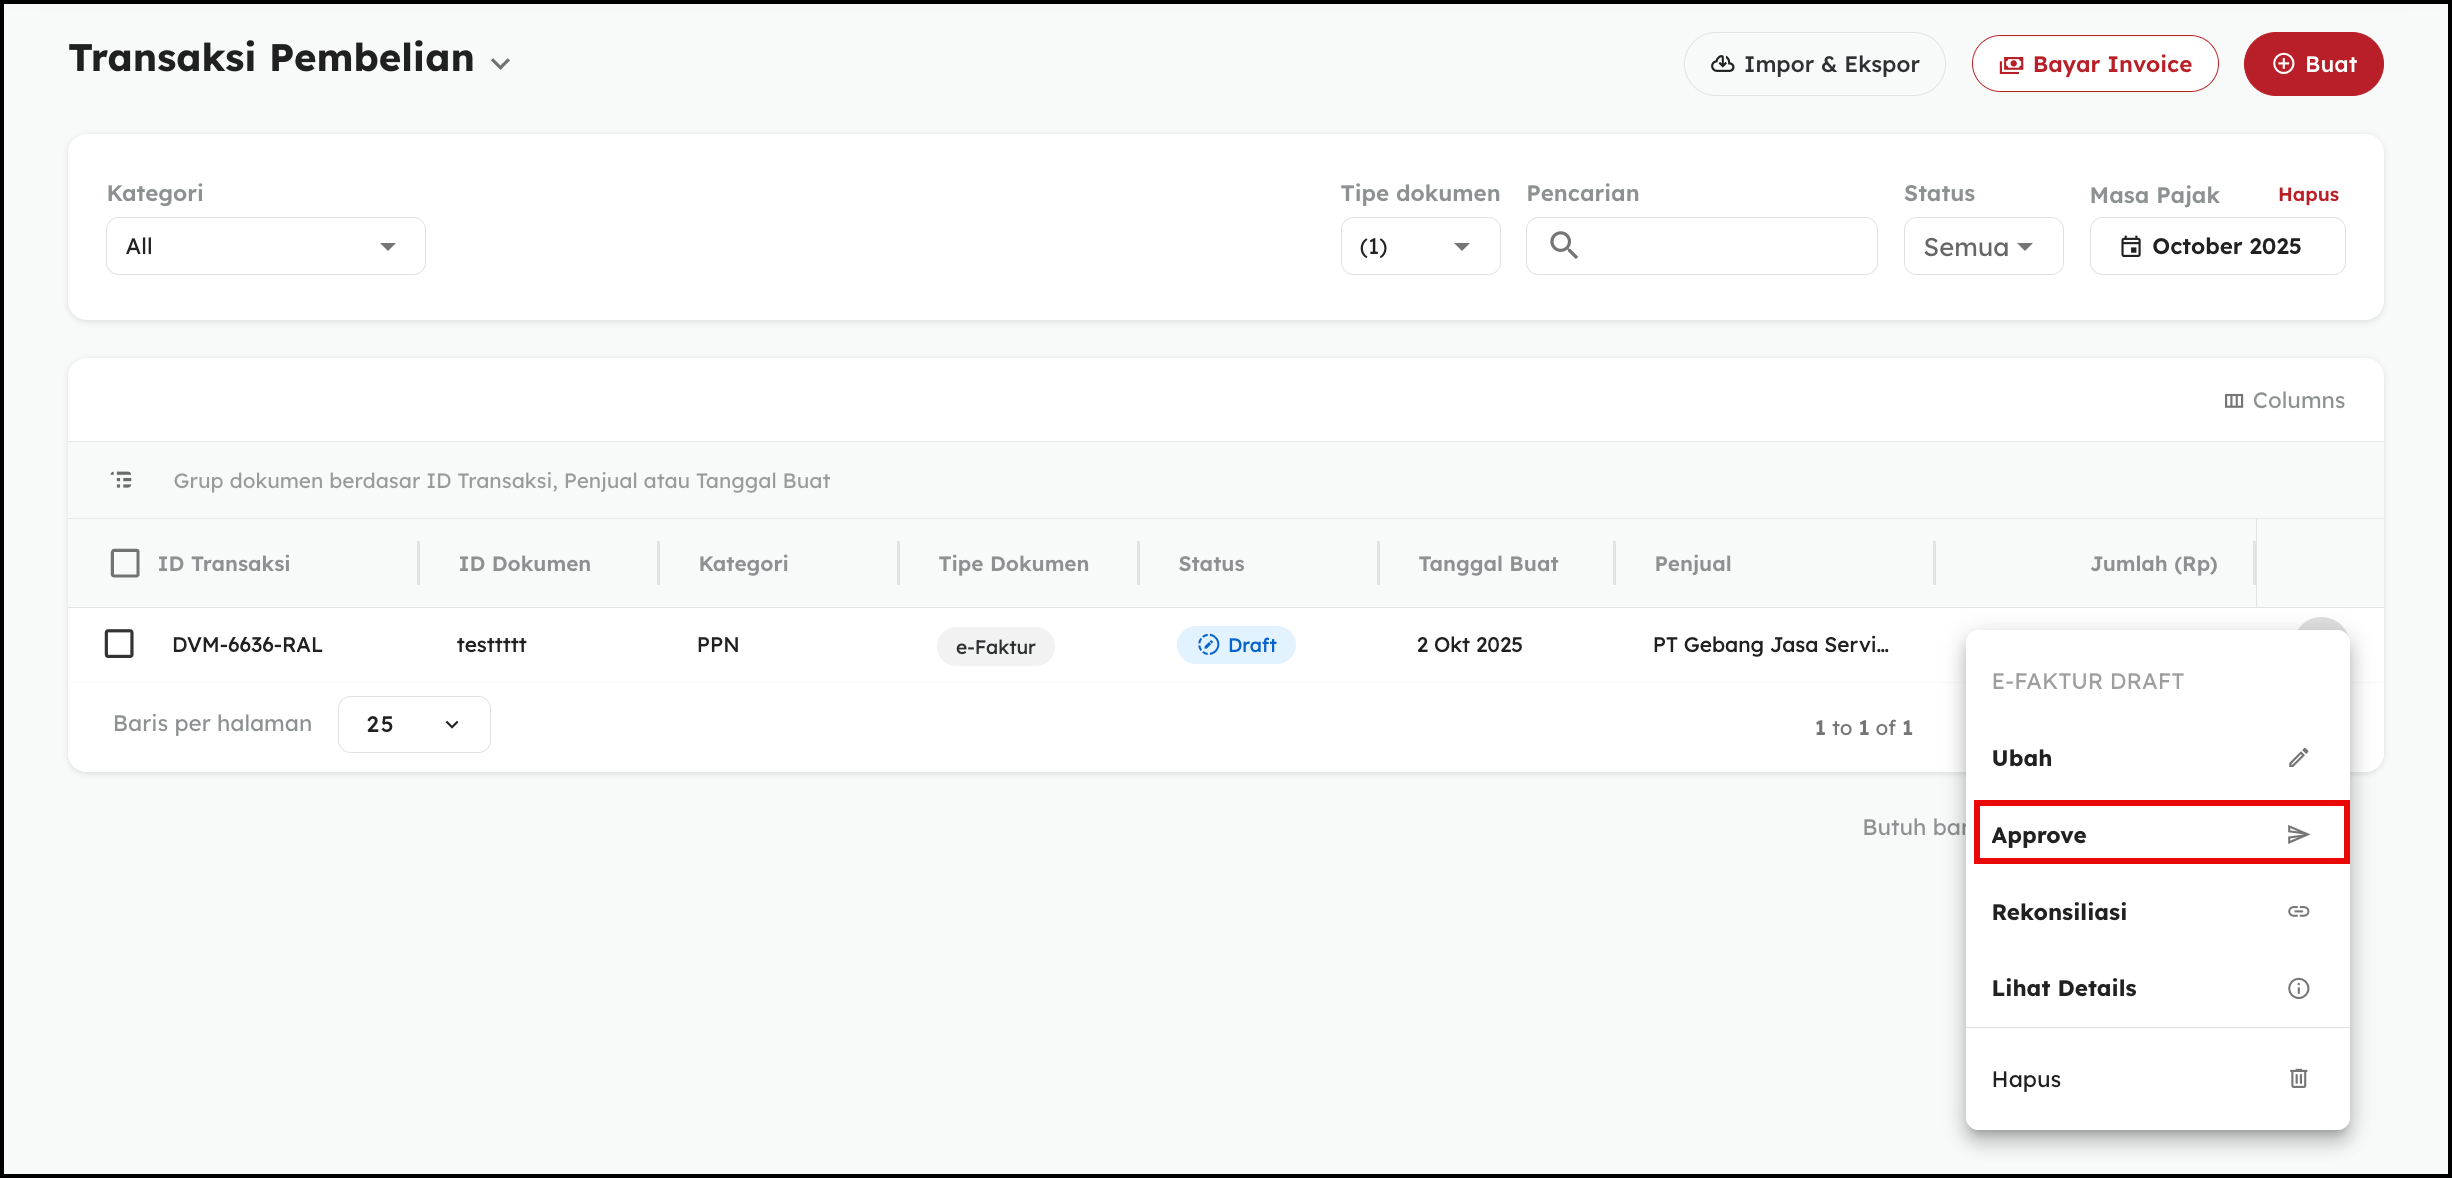
Task: Check the DVM-6636-RAL row checkbox
Action: tap(119, 643)
